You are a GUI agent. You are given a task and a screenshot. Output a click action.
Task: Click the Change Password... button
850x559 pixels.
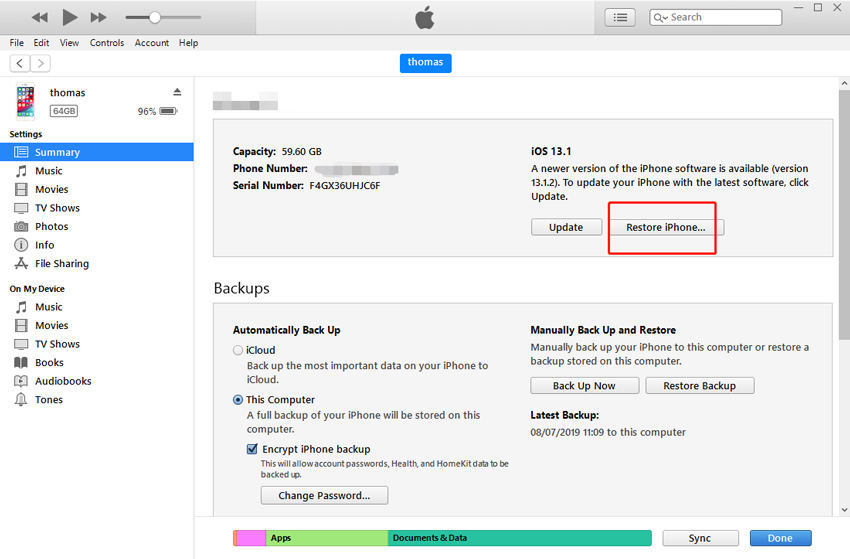(x=324, y=496)
